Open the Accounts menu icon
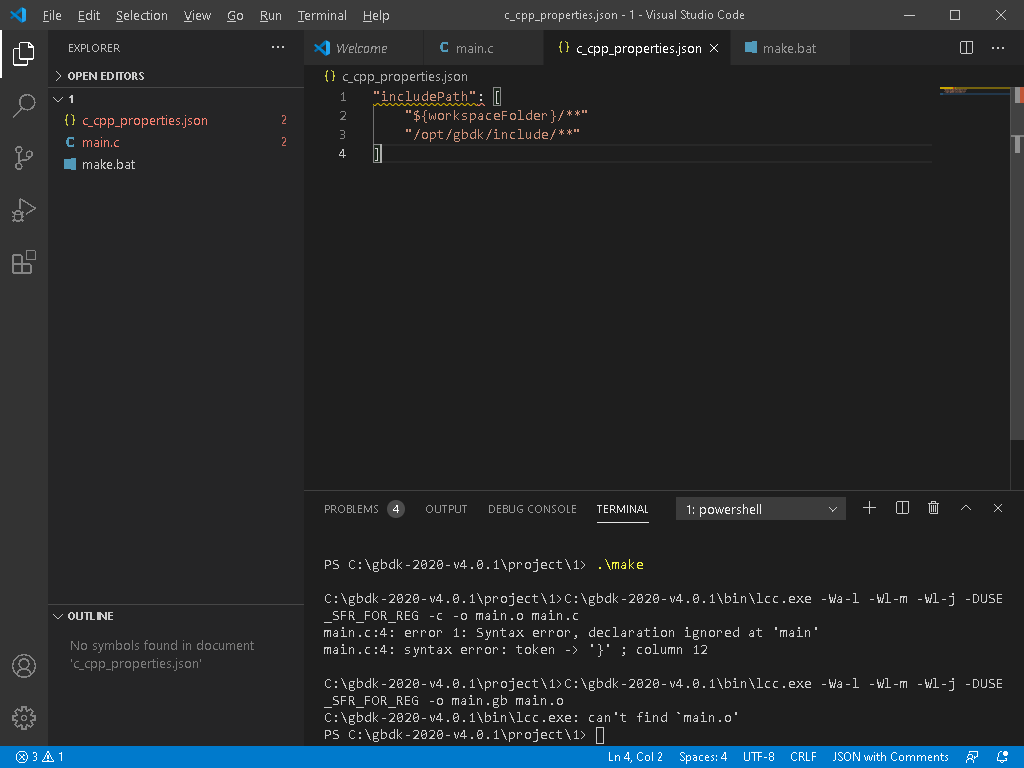 [24, 666]
